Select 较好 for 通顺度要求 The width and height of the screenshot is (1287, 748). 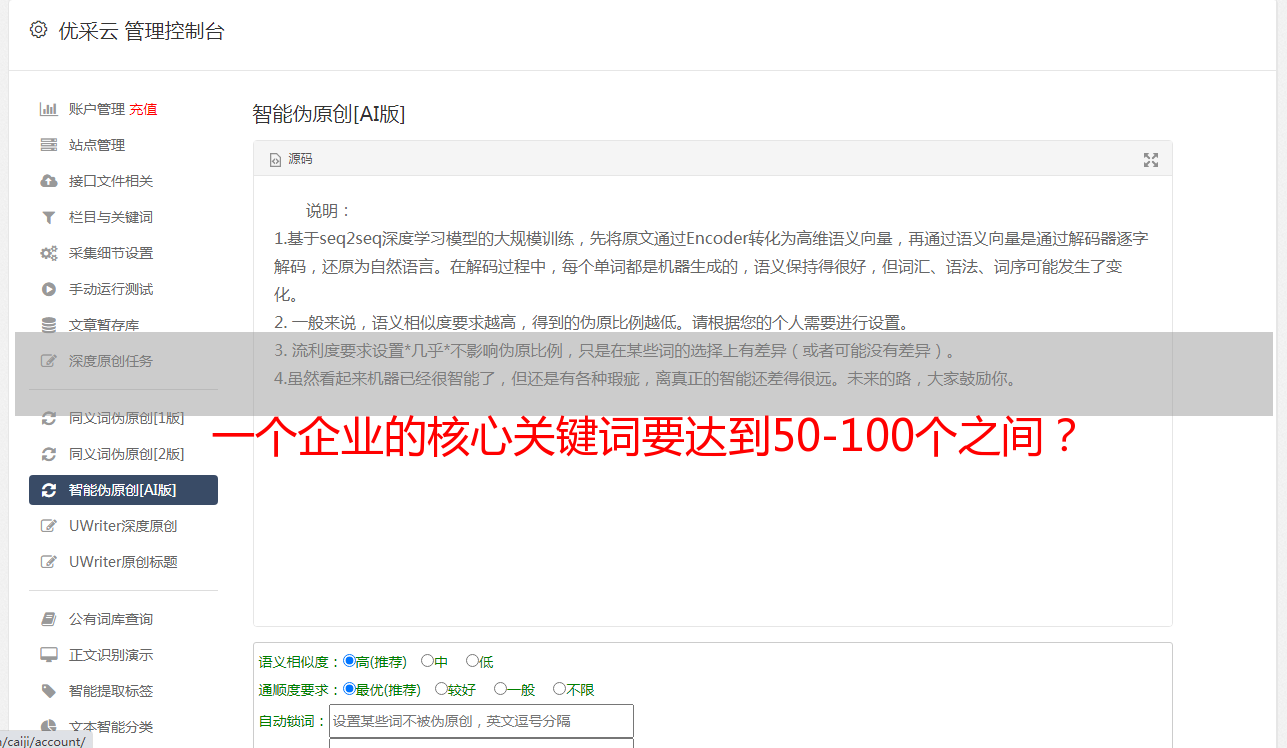point(441,689)
